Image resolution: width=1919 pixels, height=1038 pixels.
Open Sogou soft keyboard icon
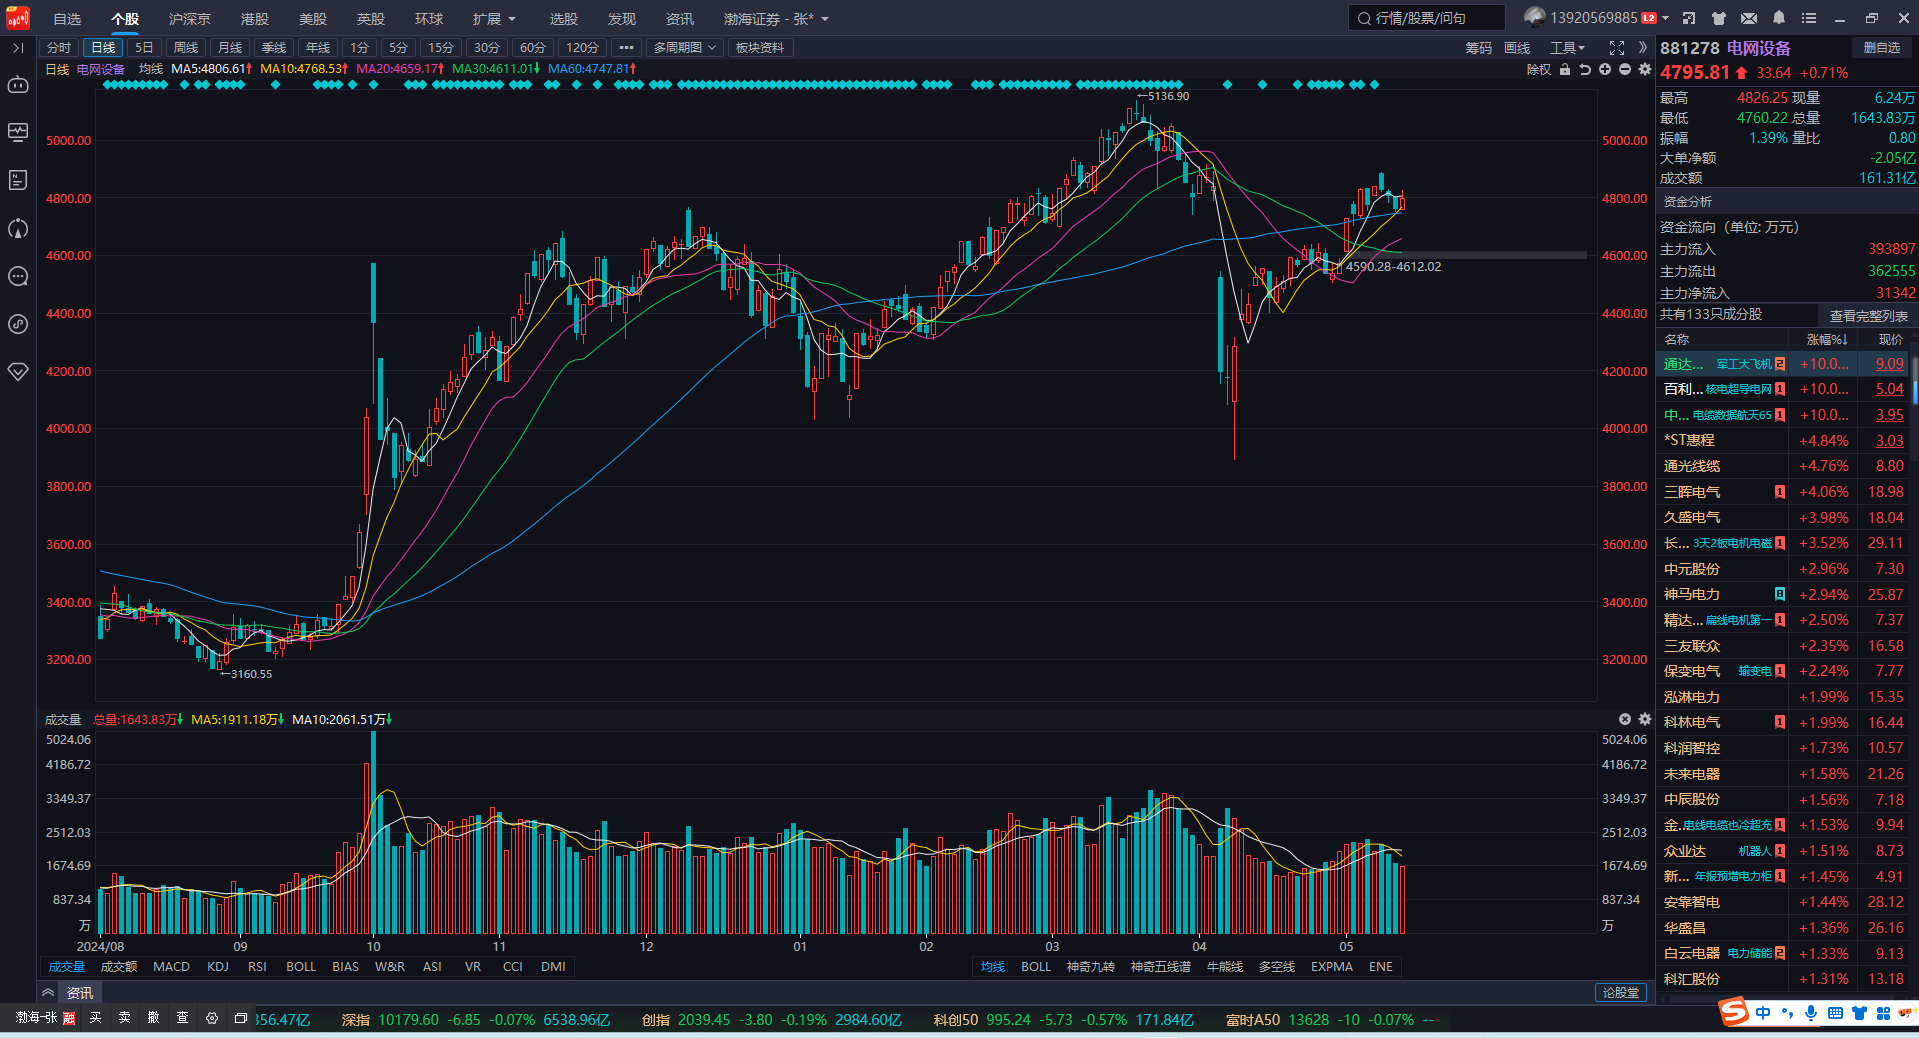(1835, 1013)
